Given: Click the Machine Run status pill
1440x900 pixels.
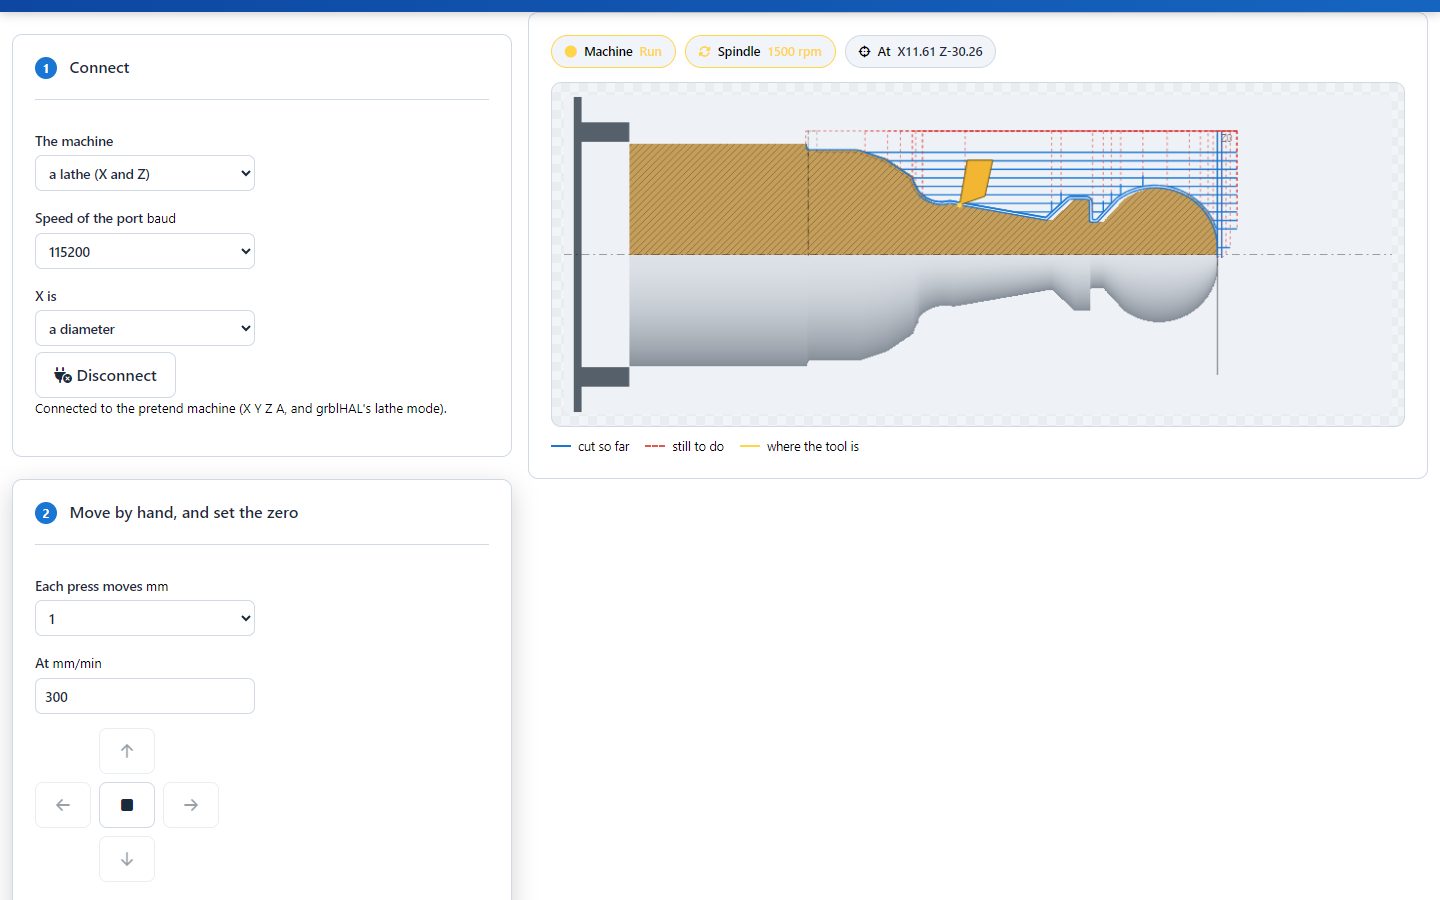Looking at the screenshot, I should (x=613, y=52).
